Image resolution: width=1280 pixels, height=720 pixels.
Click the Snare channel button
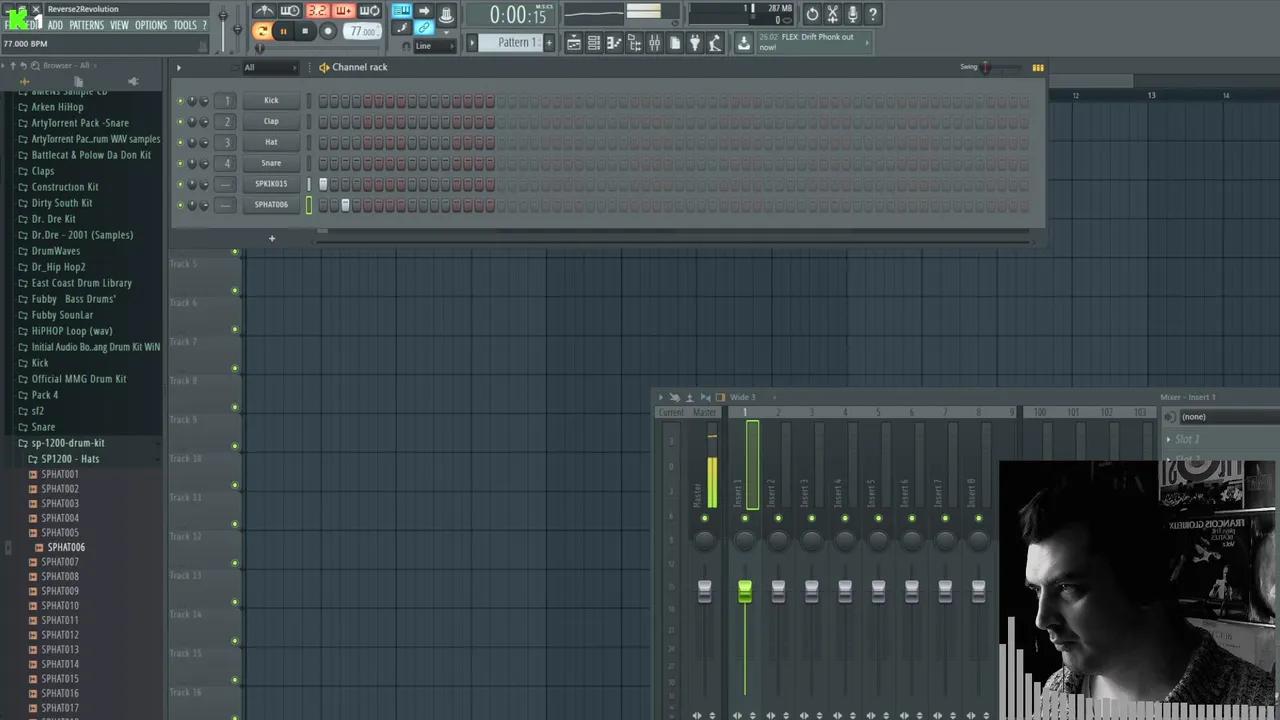271,163
